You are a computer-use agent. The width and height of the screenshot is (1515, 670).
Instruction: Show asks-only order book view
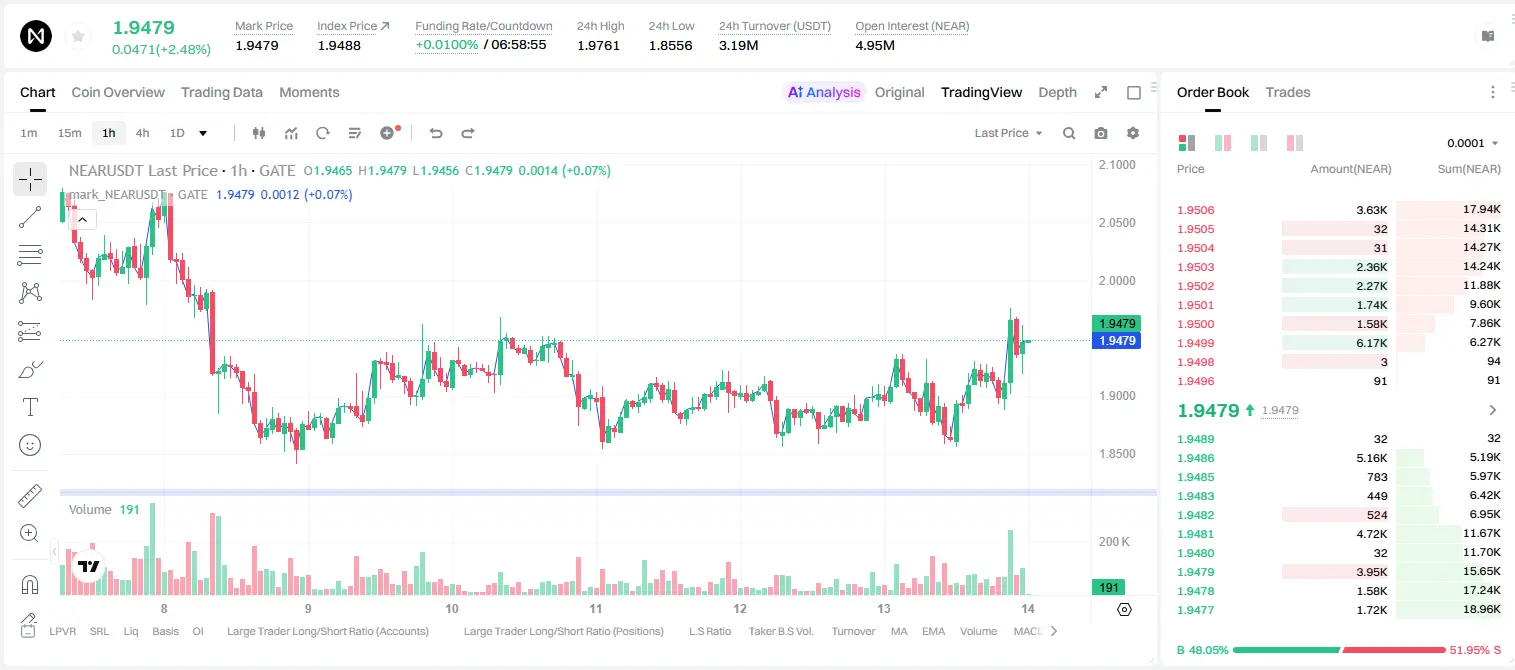[x=1295, y=143]
